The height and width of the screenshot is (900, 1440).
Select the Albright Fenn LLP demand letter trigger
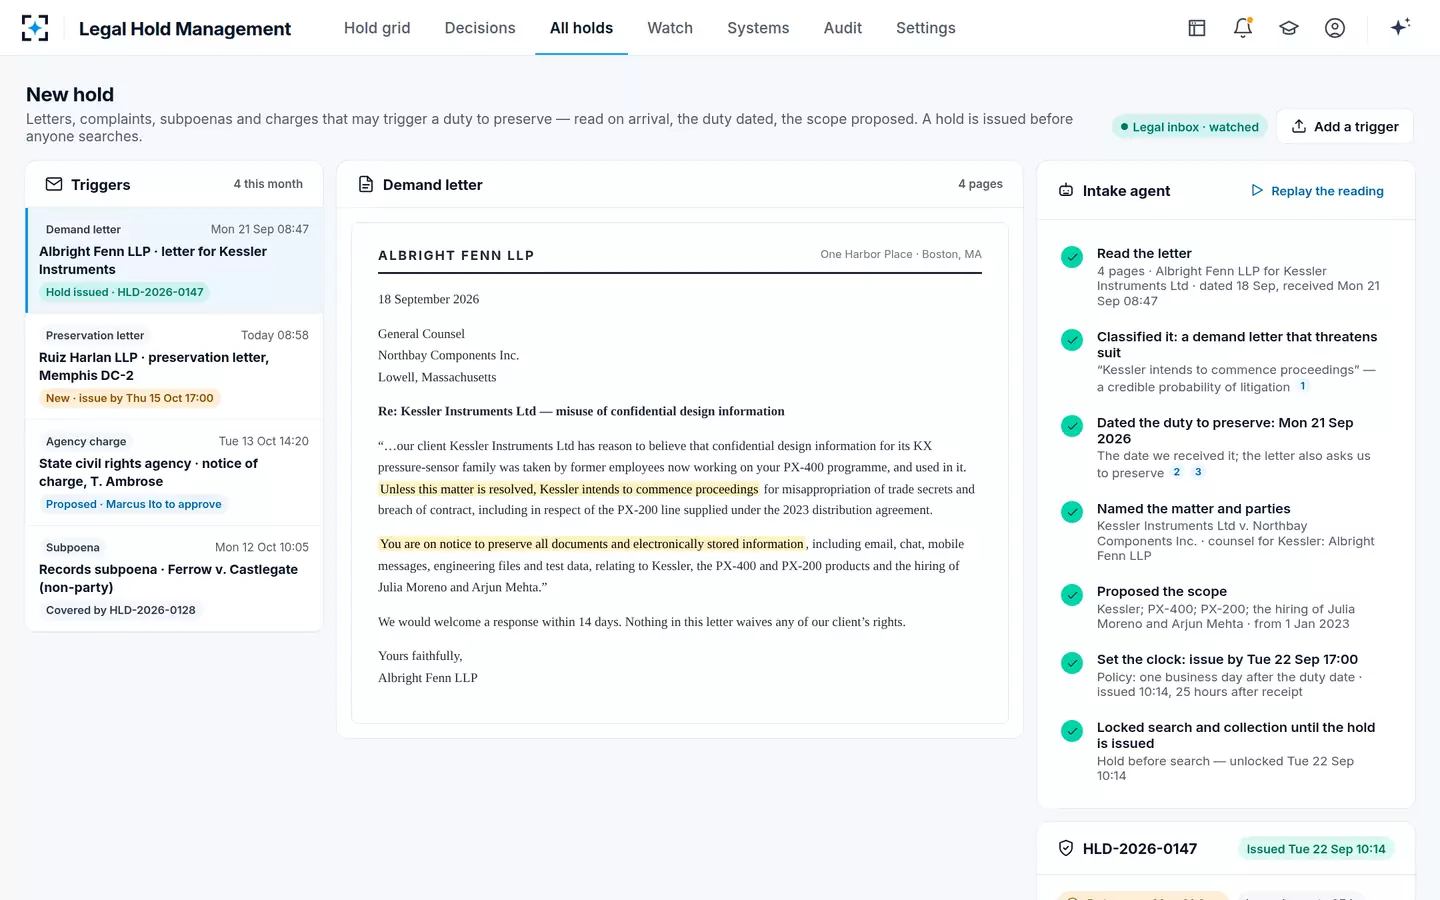point(174,260)
